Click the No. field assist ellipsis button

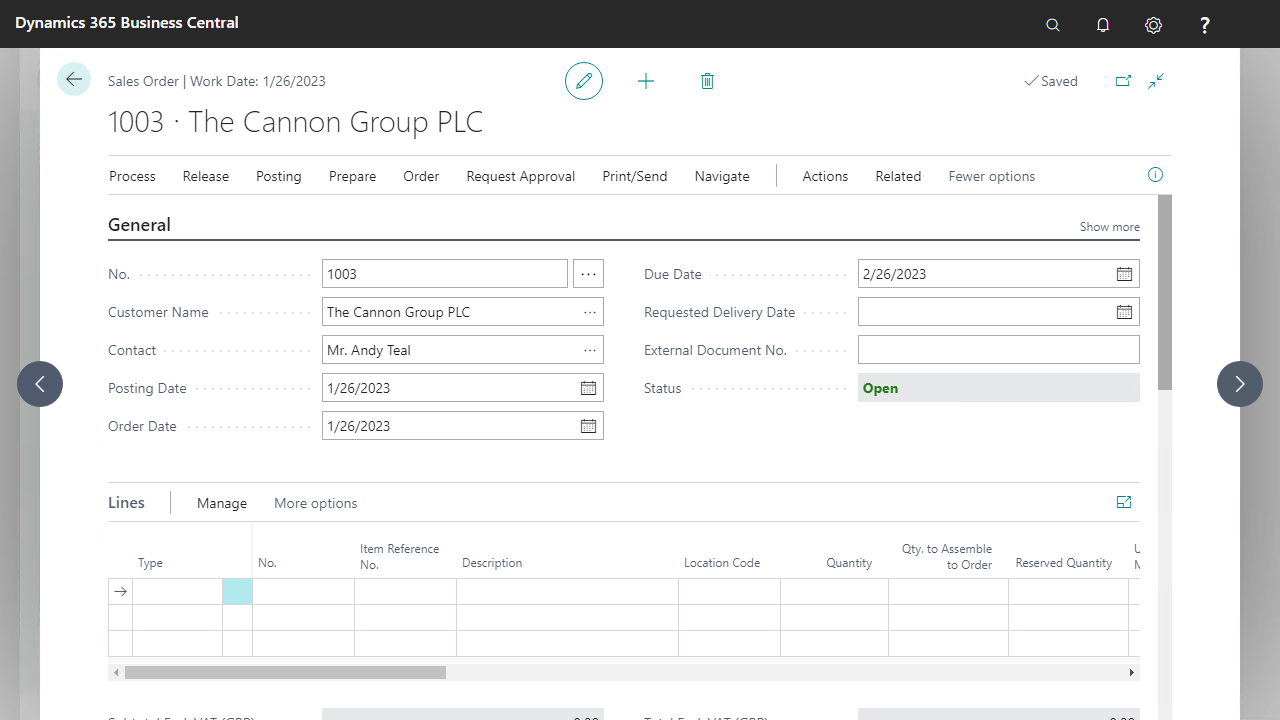coord(588,274)
